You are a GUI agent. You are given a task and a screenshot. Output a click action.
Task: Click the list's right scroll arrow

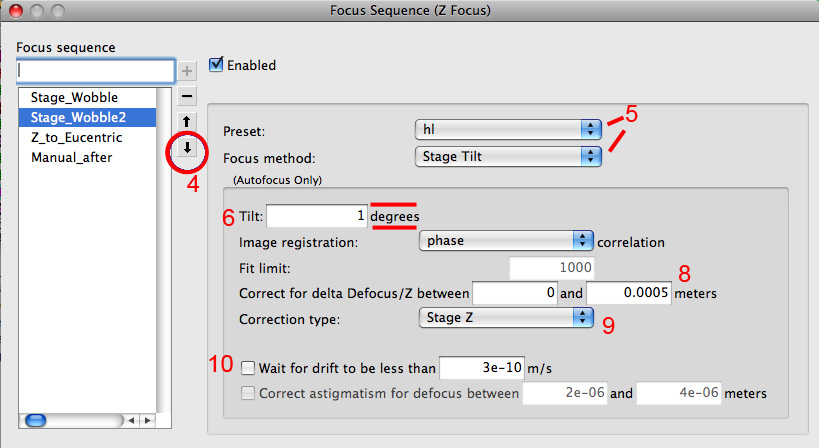coord(148,420)
